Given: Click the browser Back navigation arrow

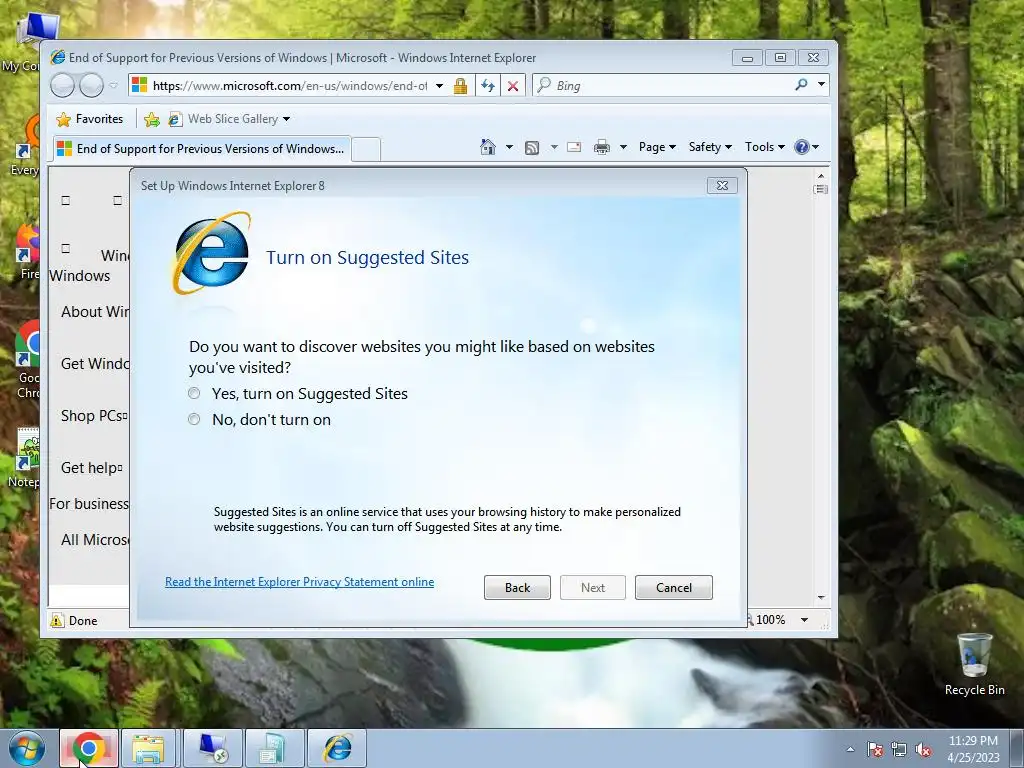Looking at the screenshot, I should 63,85.
